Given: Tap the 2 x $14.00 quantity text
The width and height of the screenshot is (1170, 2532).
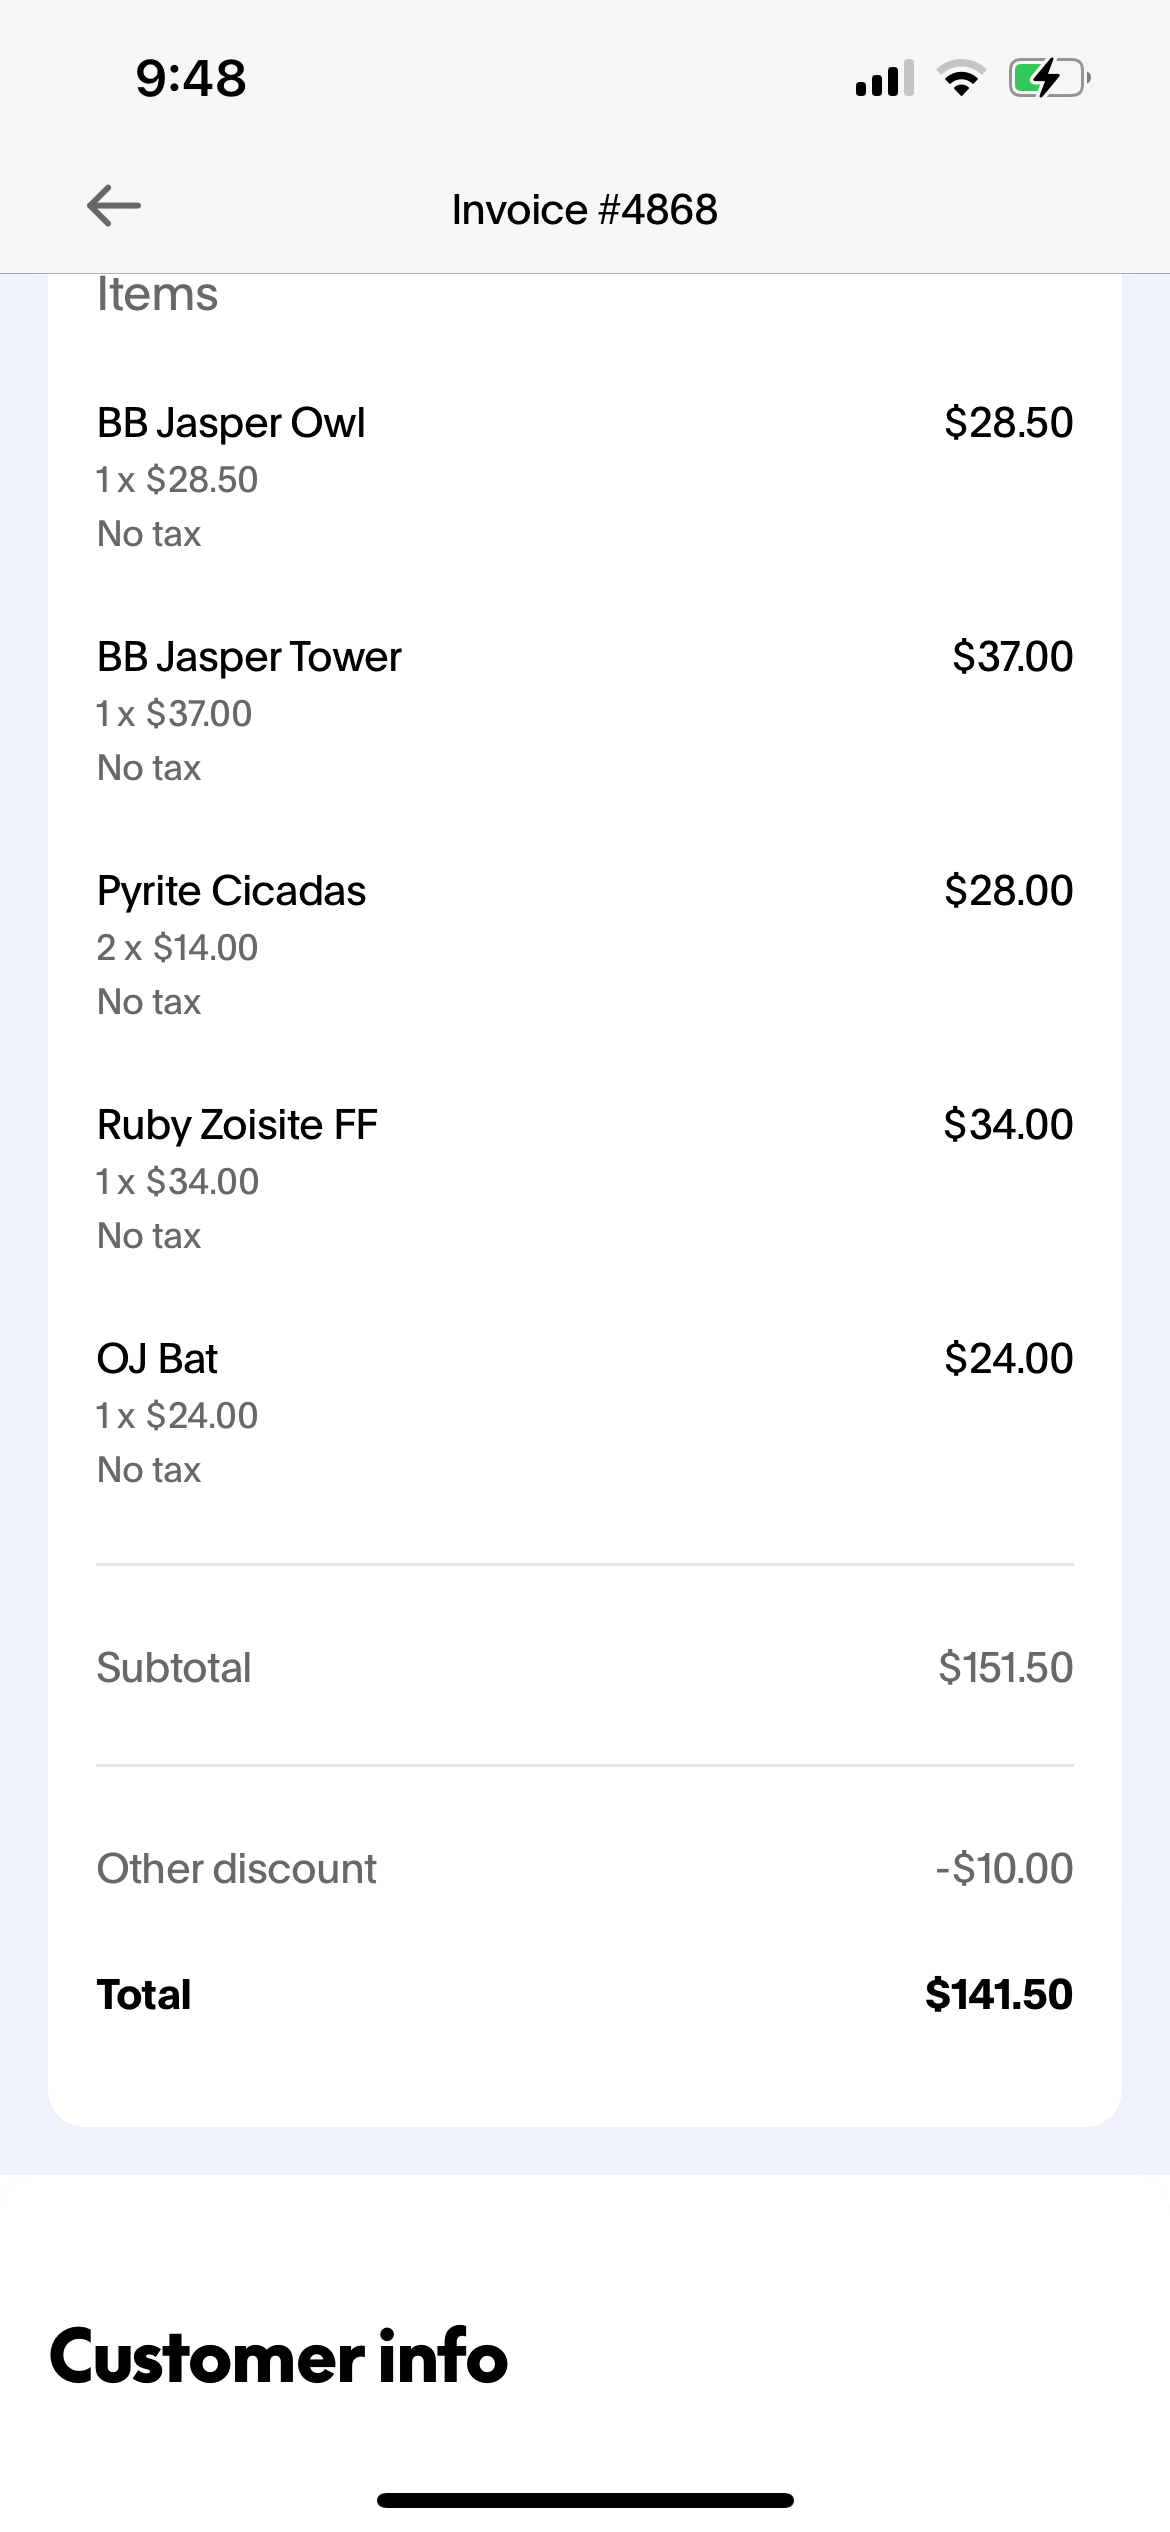Looking at the screenshot, I should point(177,947).
